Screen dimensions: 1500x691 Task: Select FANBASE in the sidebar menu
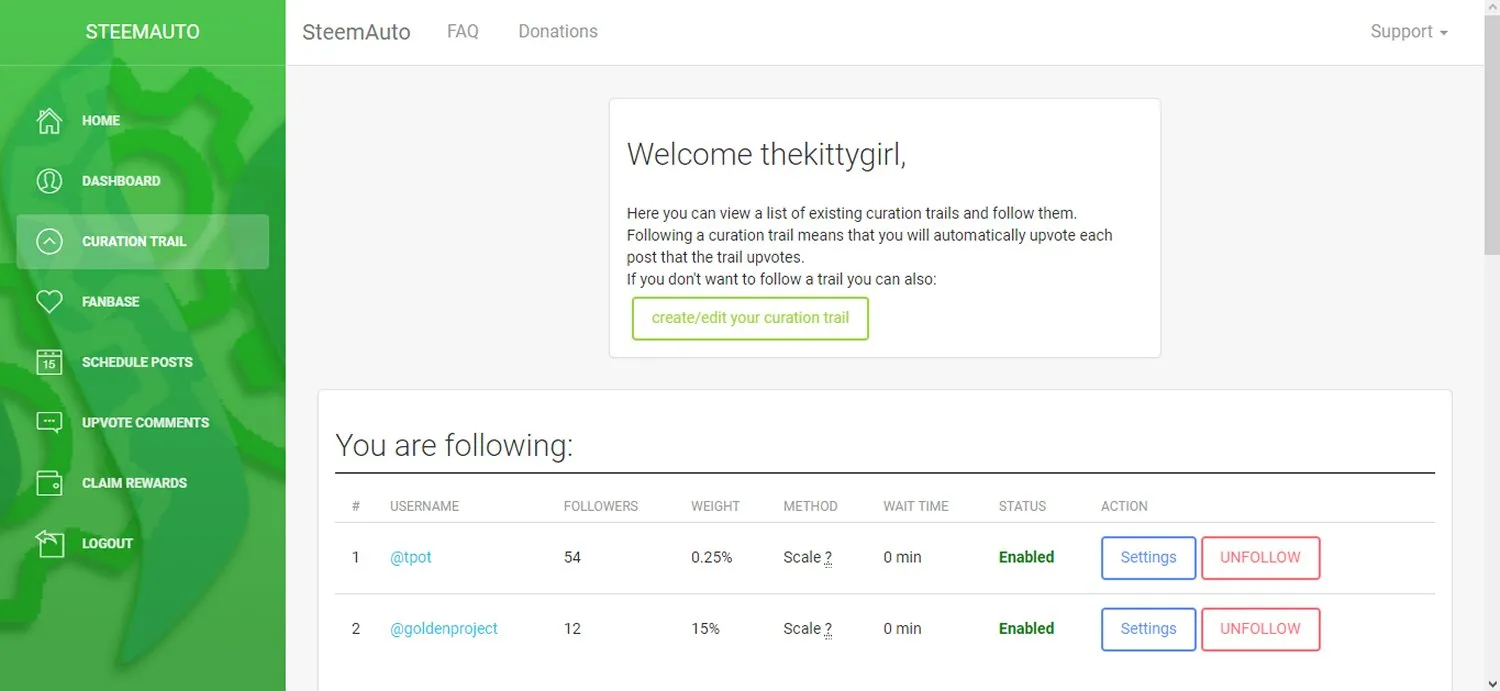tap(143, 301)
